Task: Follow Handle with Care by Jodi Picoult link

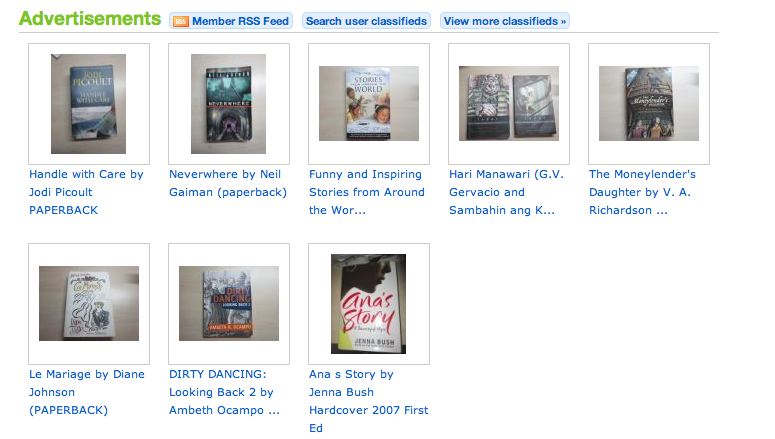Action: pyautogui.click(x=86, y=192)
